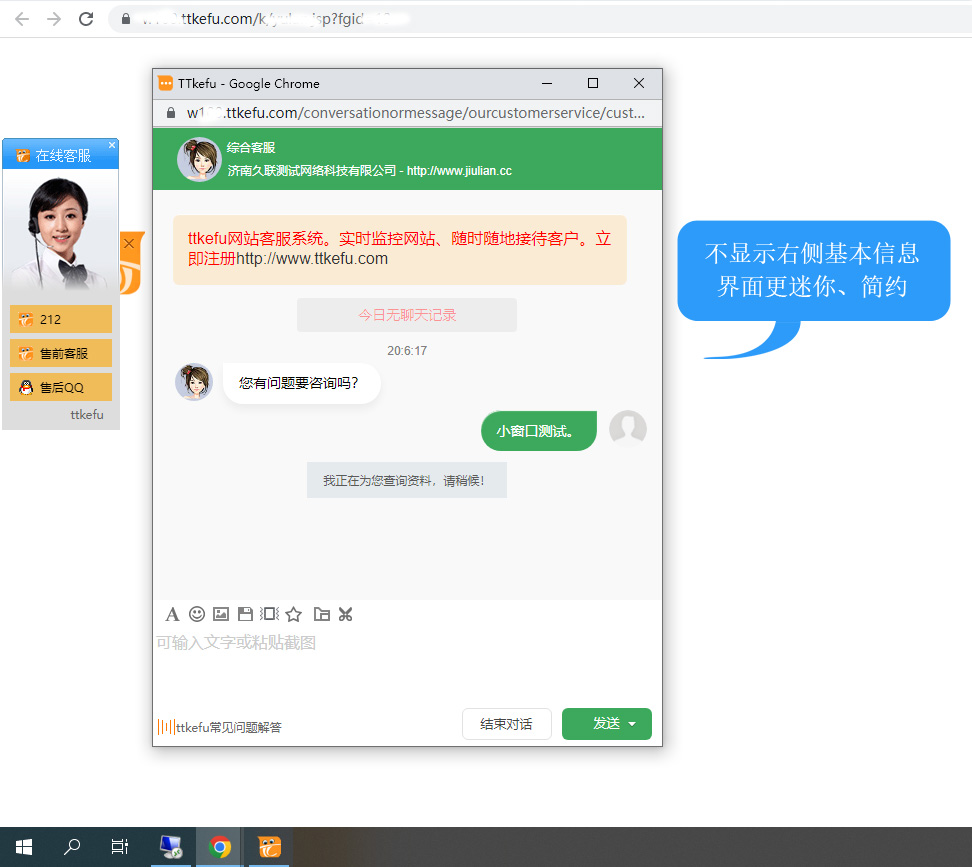Click the send file folder icon

[x=322, y=614]
